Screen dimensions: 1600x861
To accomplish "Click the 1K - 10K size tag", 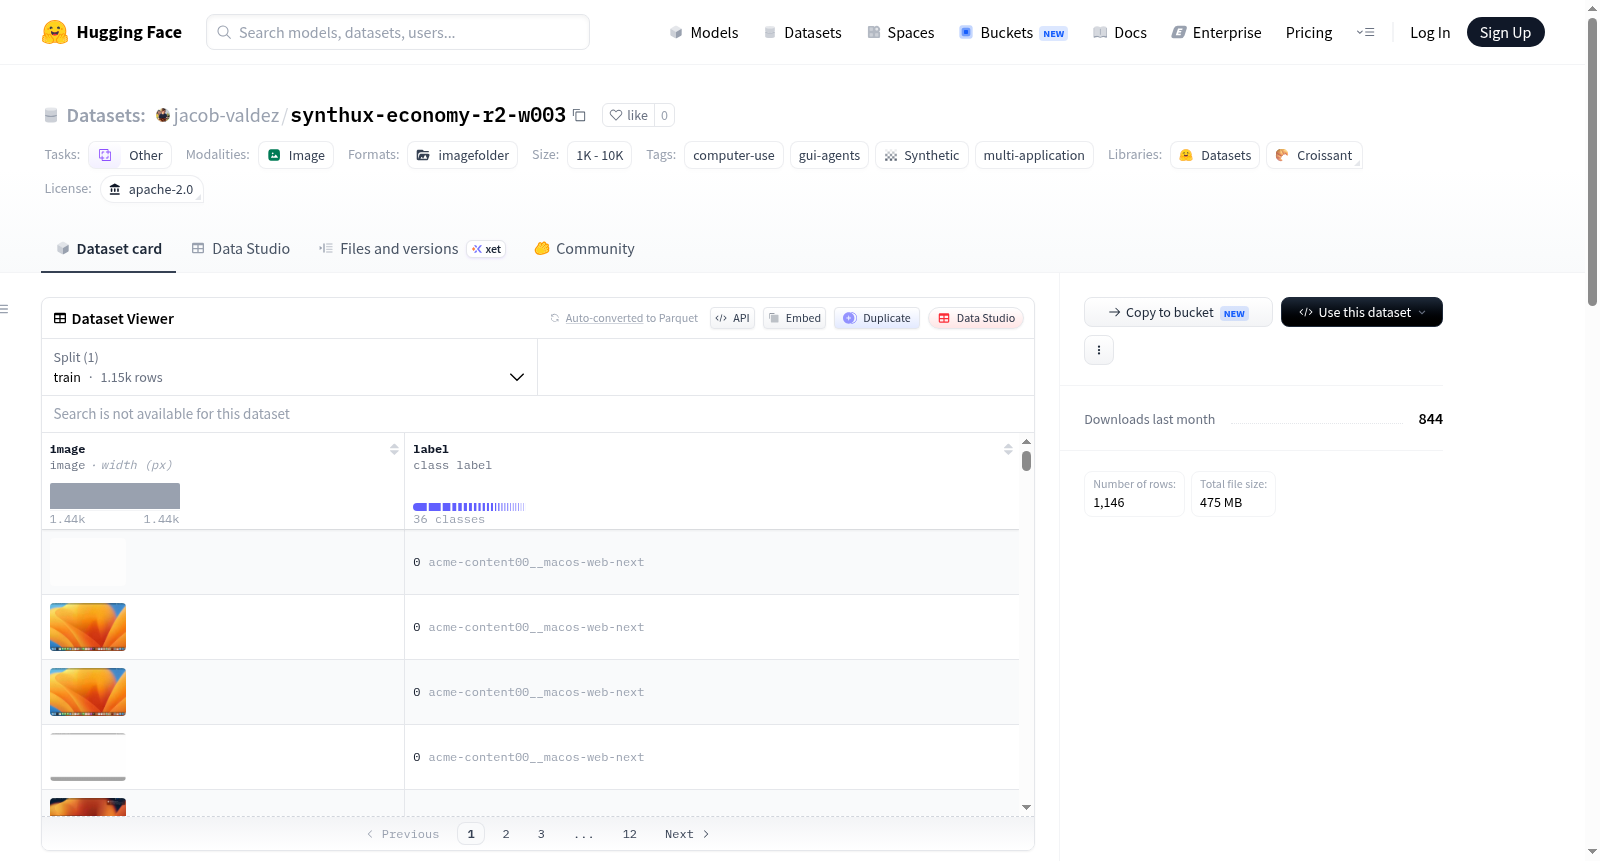I will pos(600,155).
